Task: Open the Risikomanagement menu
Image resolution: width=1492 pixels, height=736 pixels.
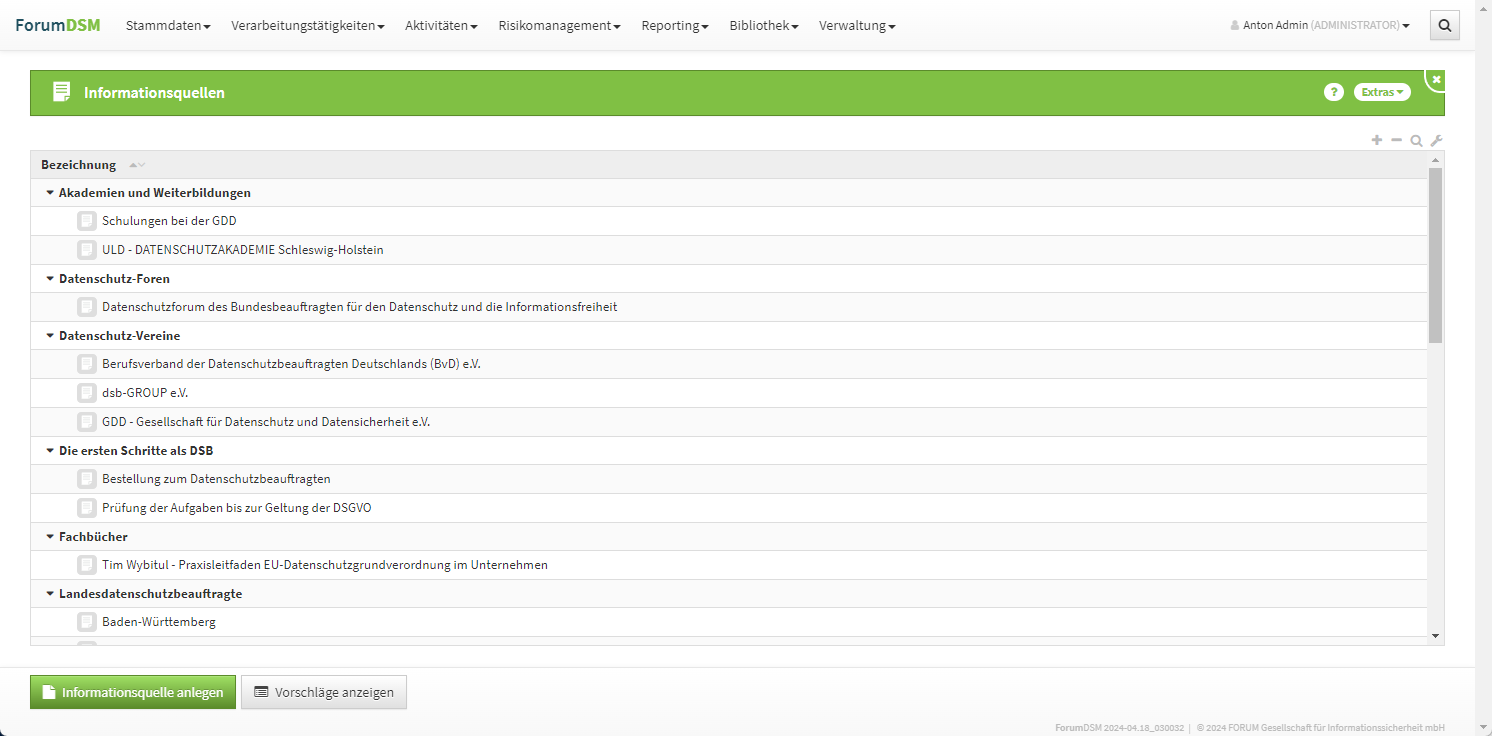Action: point(559,26)
